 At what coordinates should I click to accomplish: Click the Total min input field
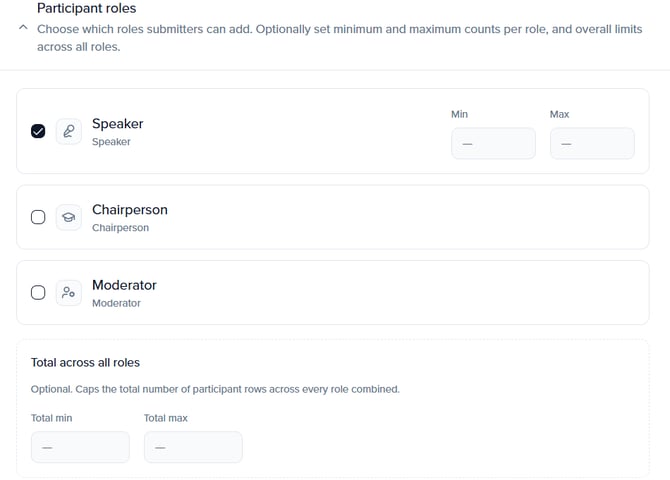click(x=80, y=447)
